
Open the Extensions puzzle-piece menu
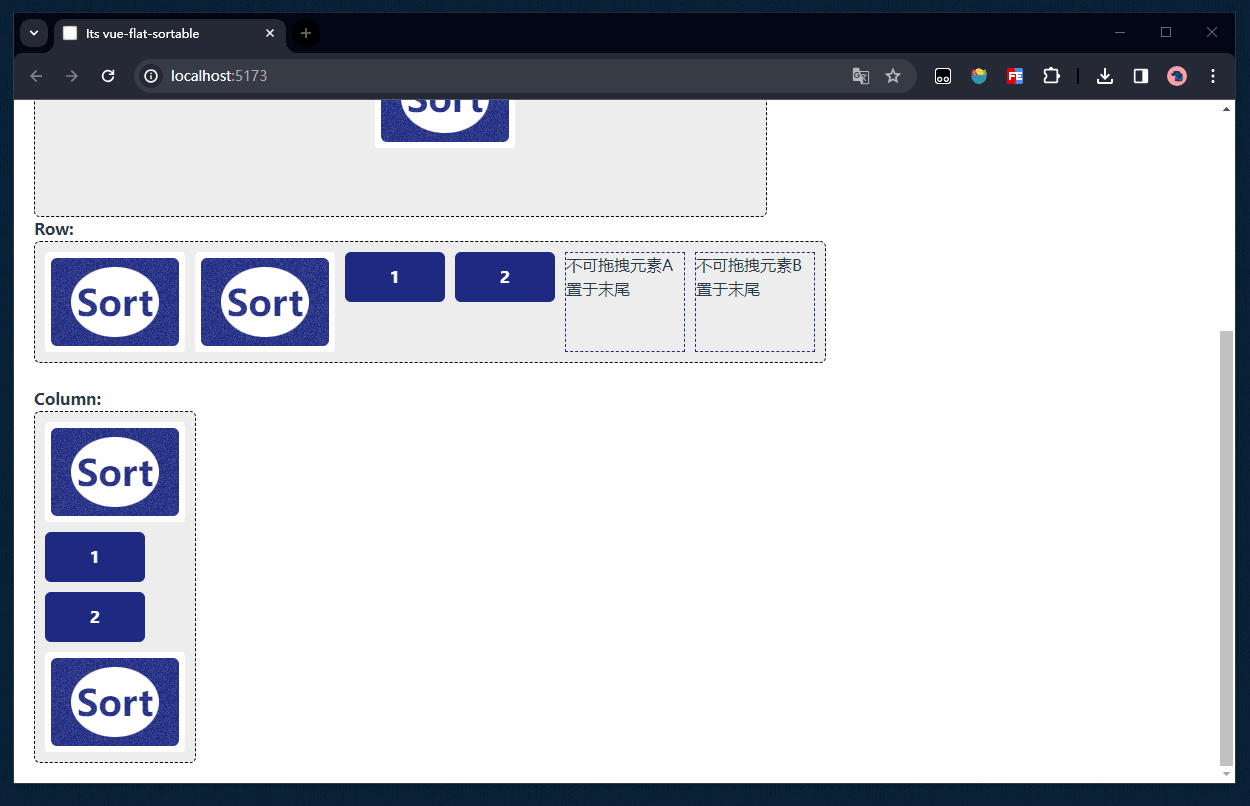(x=1051, y=75)
